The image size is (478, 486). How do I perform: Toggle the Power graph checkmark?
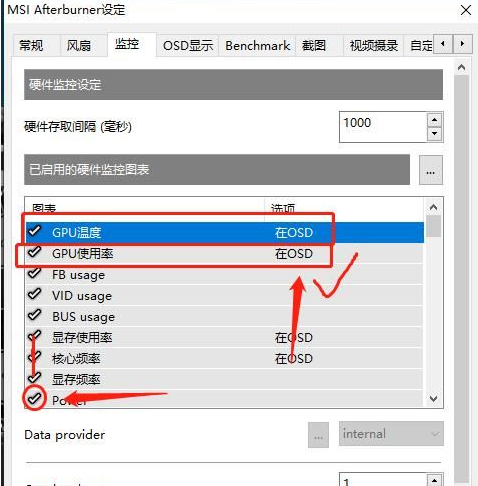(x=34, y=398)
